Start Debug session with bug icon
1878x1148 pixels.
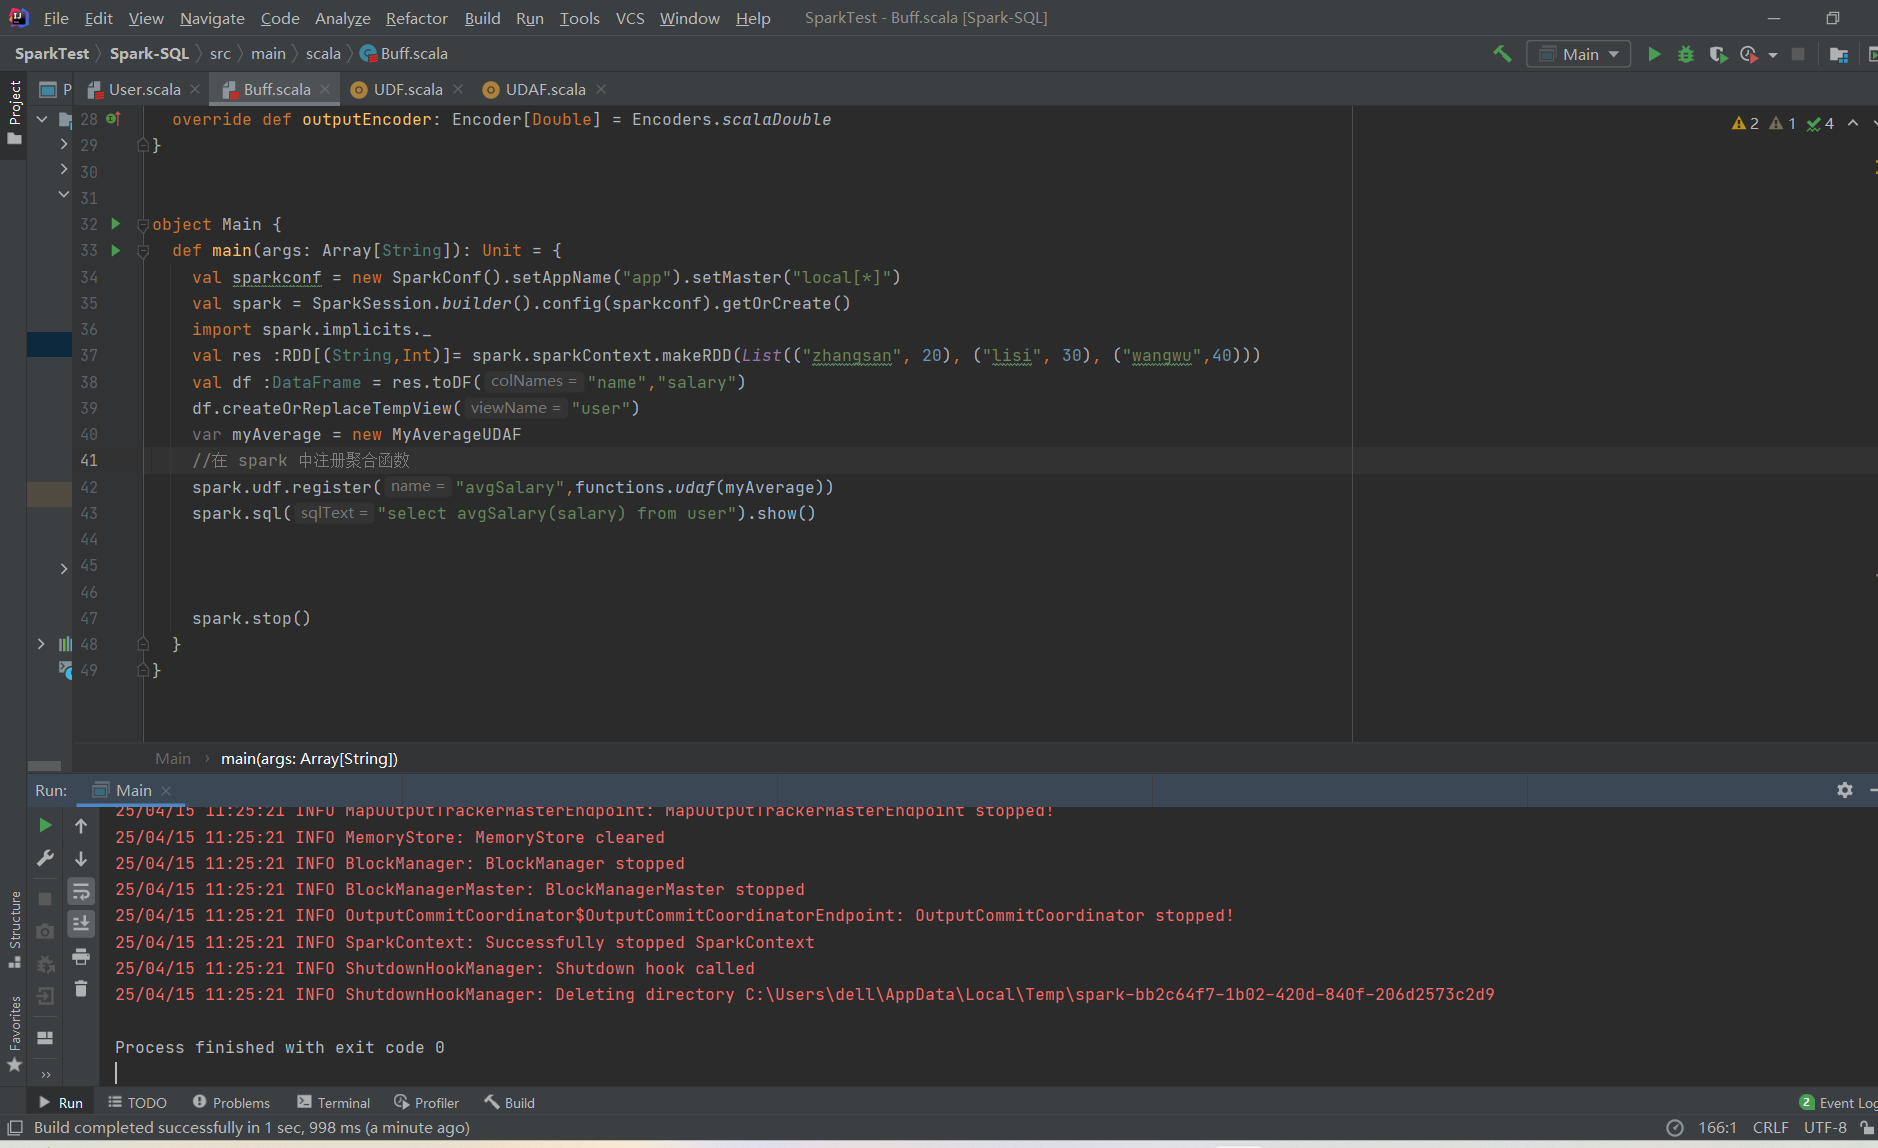point(1687,55)
